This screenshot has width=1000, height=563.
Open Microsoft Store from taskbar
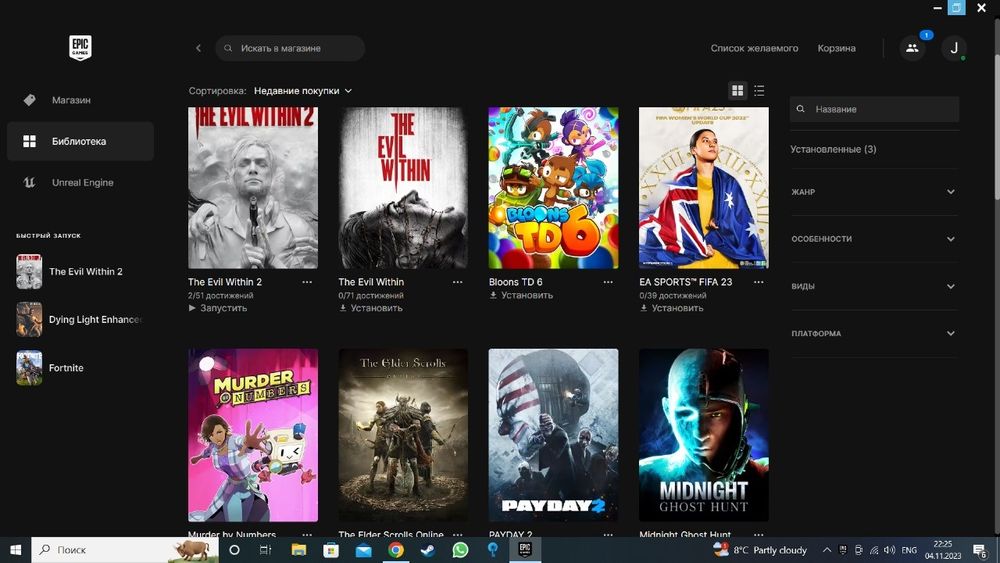click(x=331, y=550)
